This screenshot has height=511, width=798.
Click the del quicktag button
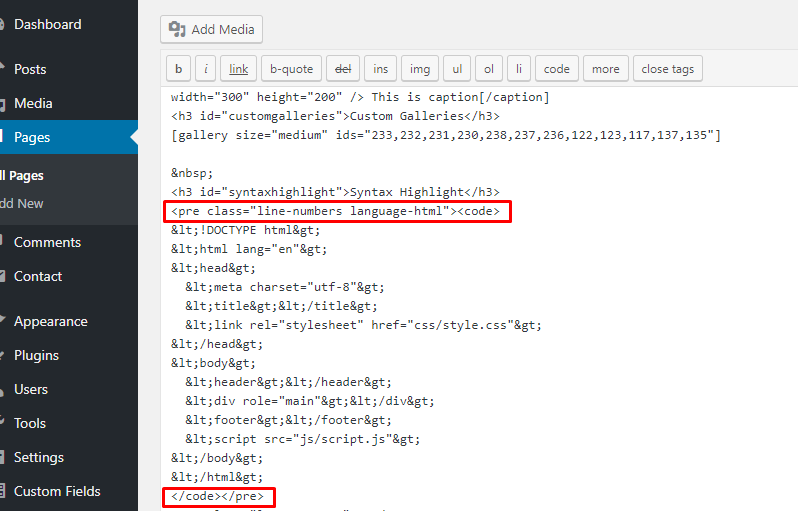(343, 69)
